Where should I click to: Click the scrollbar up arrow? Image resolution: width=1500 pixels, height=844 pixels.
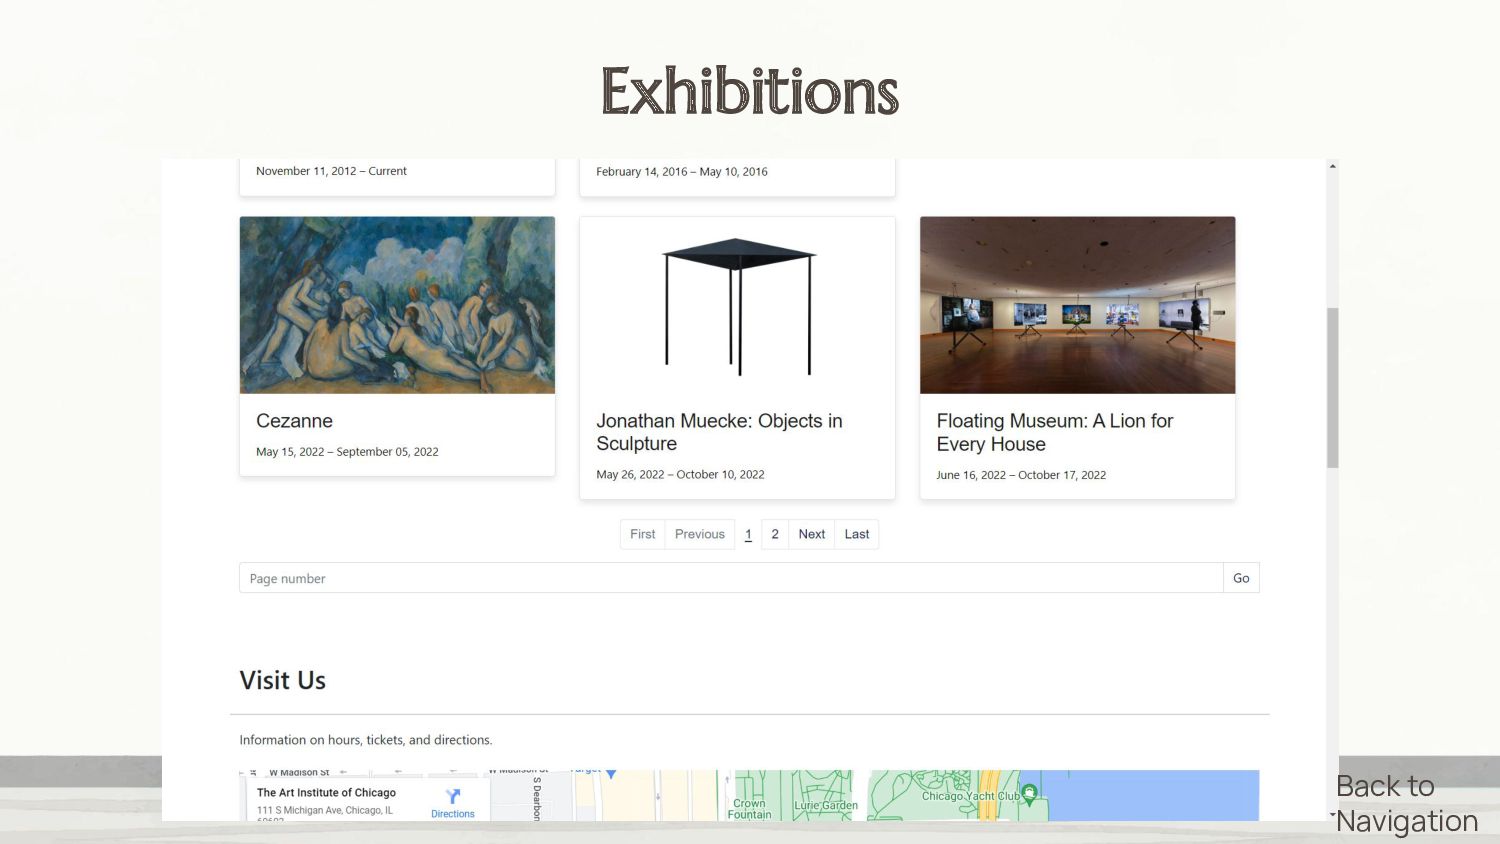1332,166
